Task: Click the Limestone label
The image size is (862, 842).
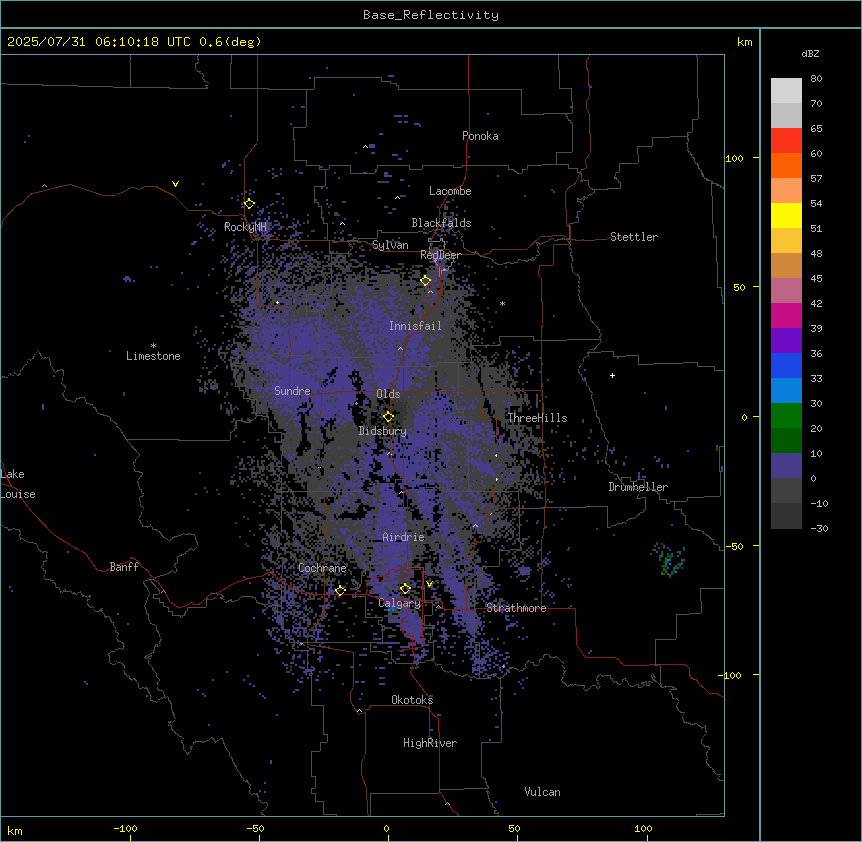Action: point(153,356)
